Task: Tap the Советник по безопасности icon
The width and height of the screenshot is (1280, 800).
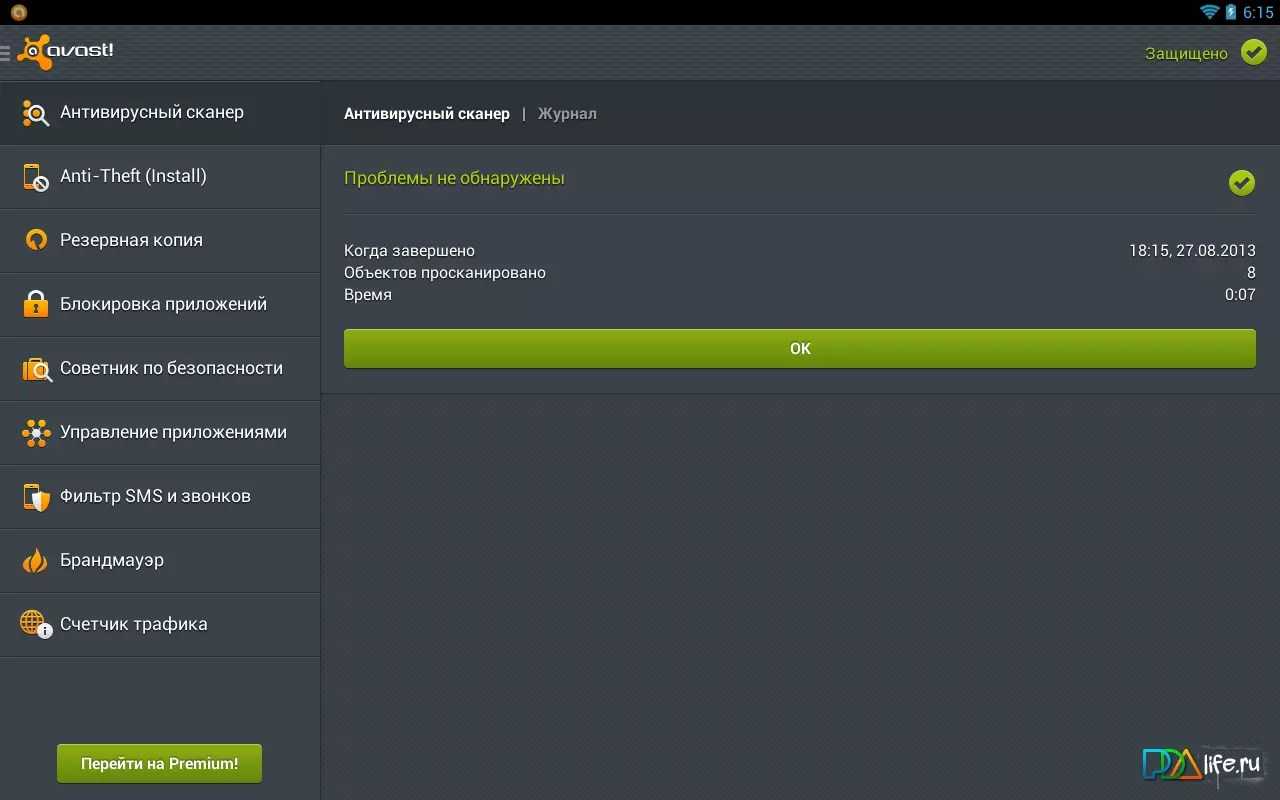Action: pyautogui.click(x=36, y=369)
